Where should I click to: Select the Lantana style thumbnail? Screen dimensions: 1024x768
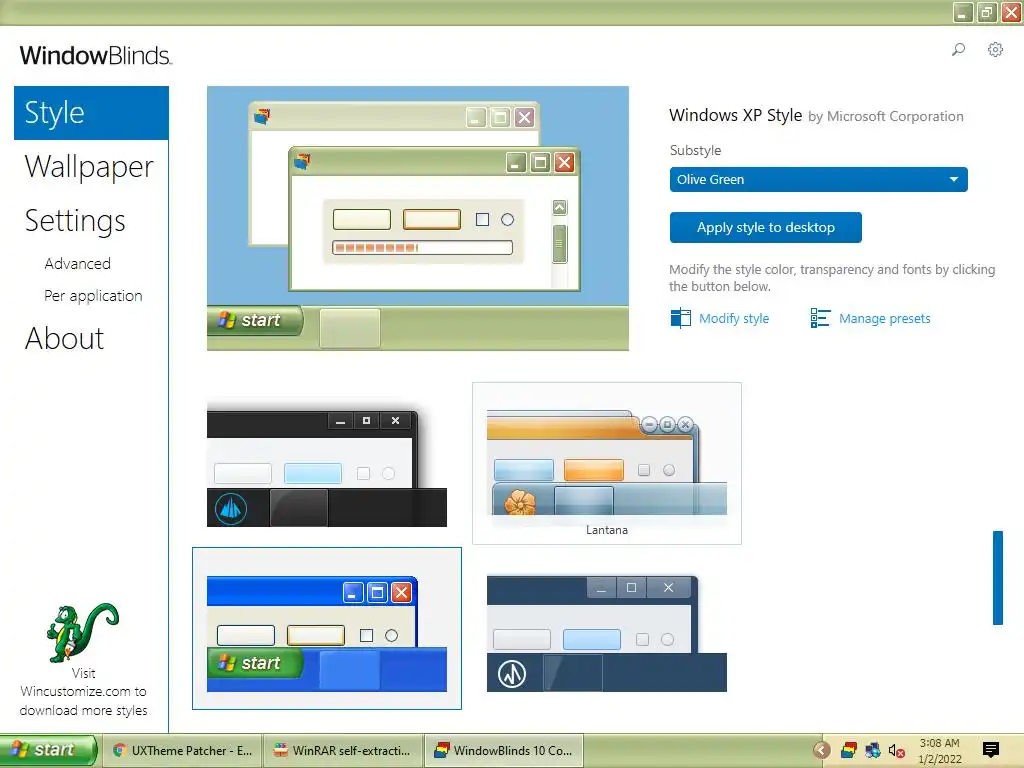(x=607, y=464)
